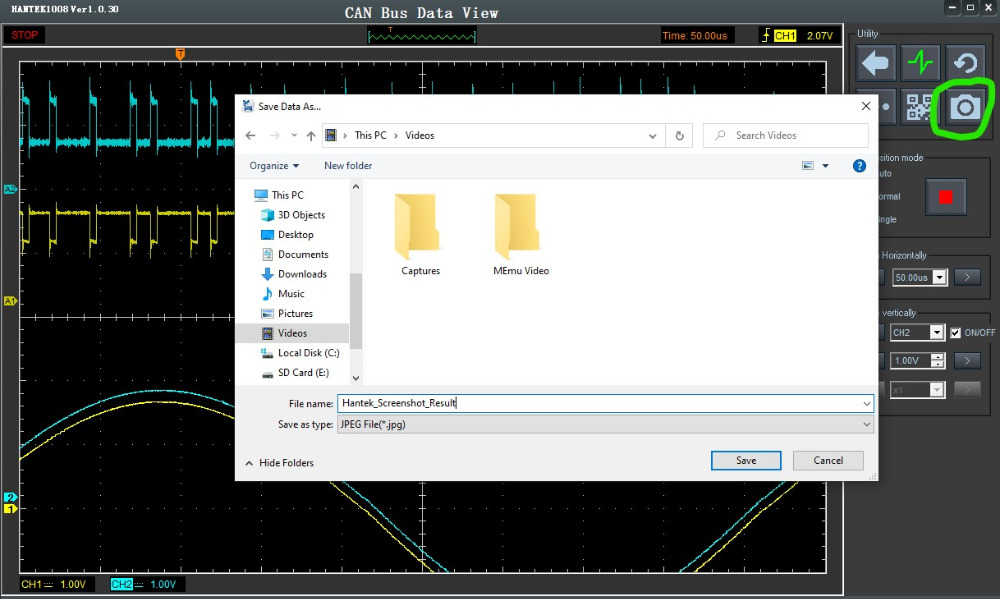The width and height of the screenshot is (1000, 599).
Task: Expand the CH2 channel selector dropdown
Action: tap(937, 332)
